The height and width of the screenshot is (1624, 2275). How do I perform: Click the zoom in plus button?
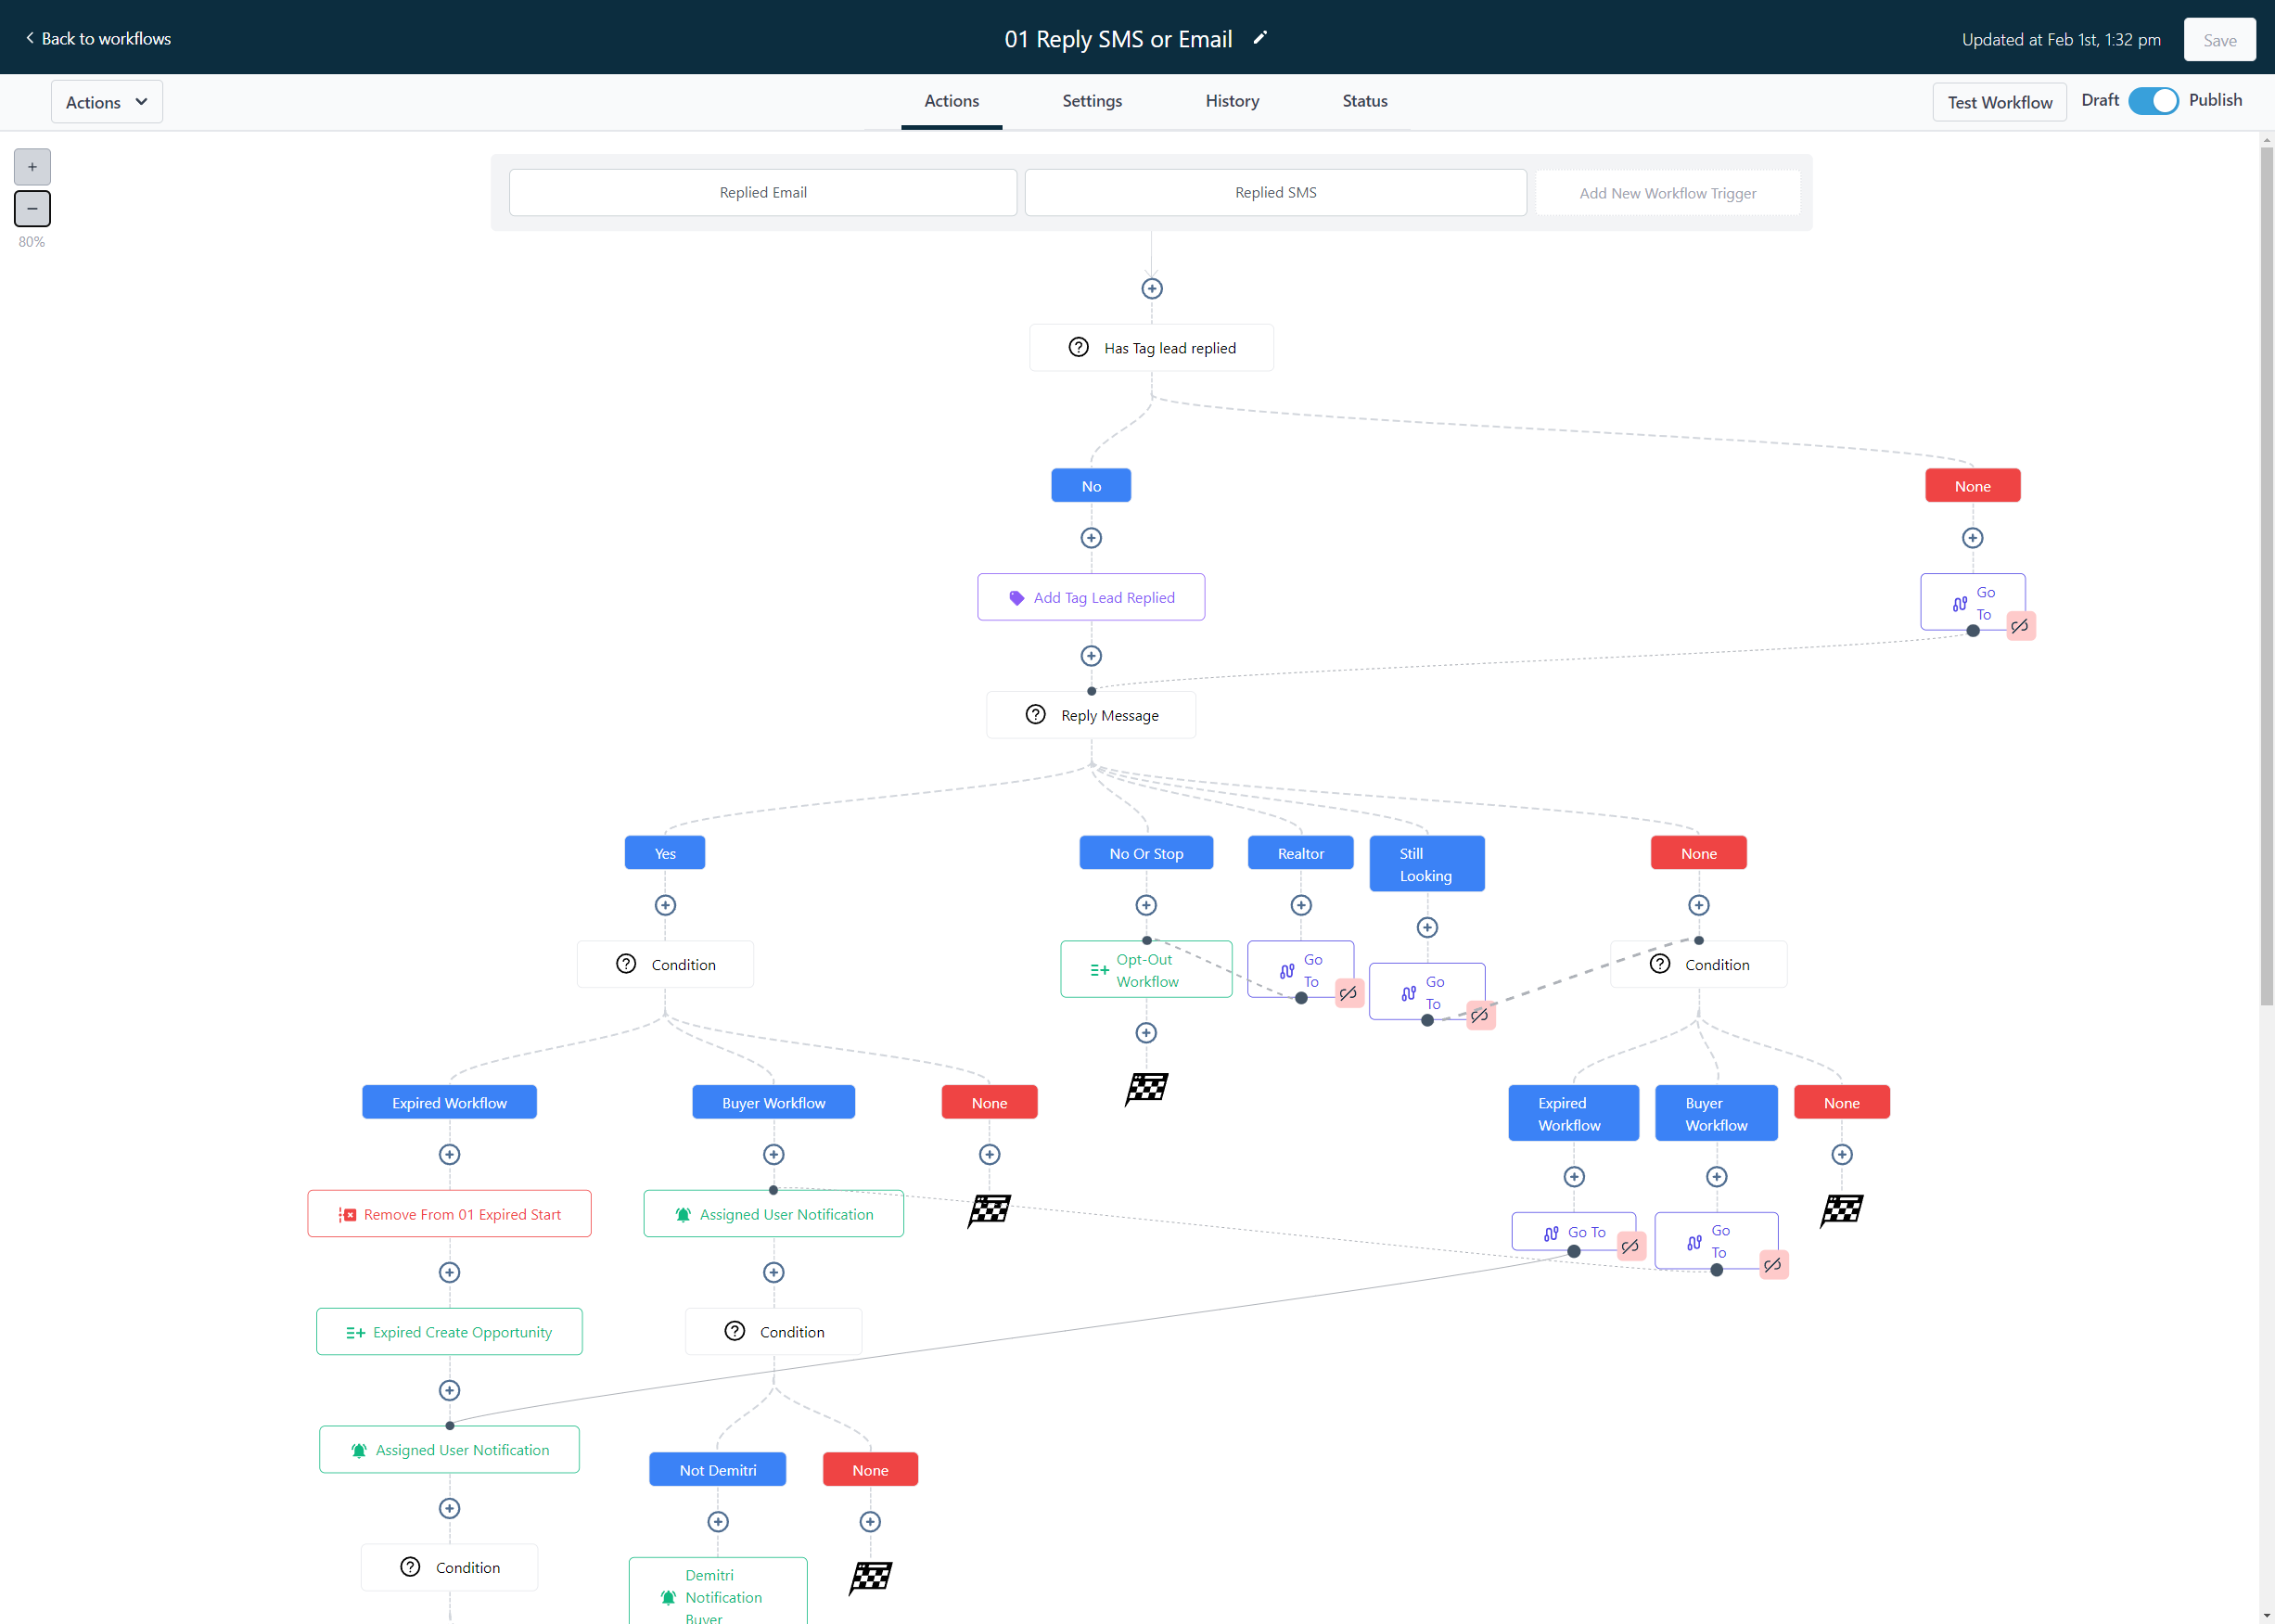point(32,167)
